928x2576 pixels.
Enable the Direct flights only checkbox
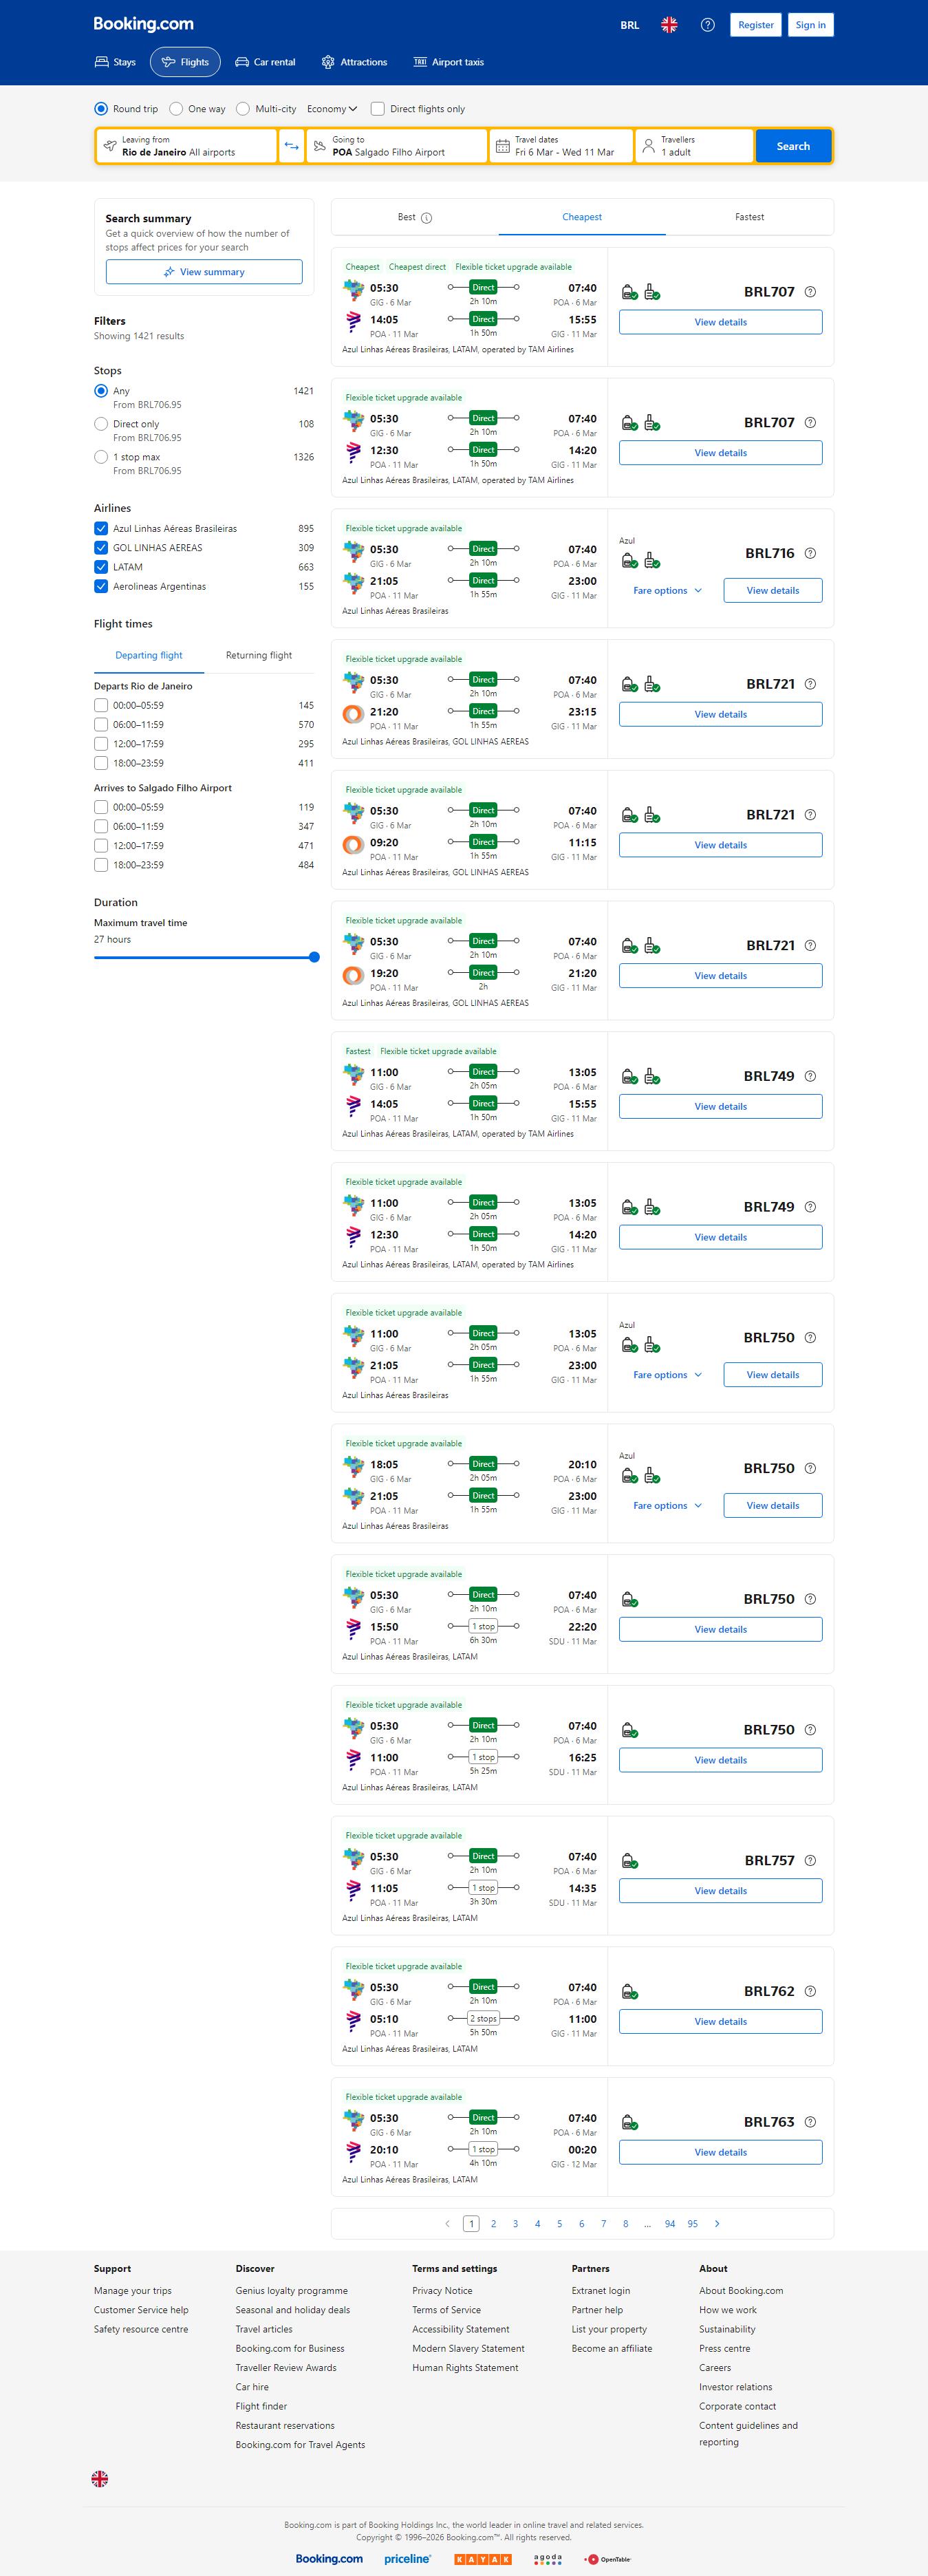coord(378,109)
